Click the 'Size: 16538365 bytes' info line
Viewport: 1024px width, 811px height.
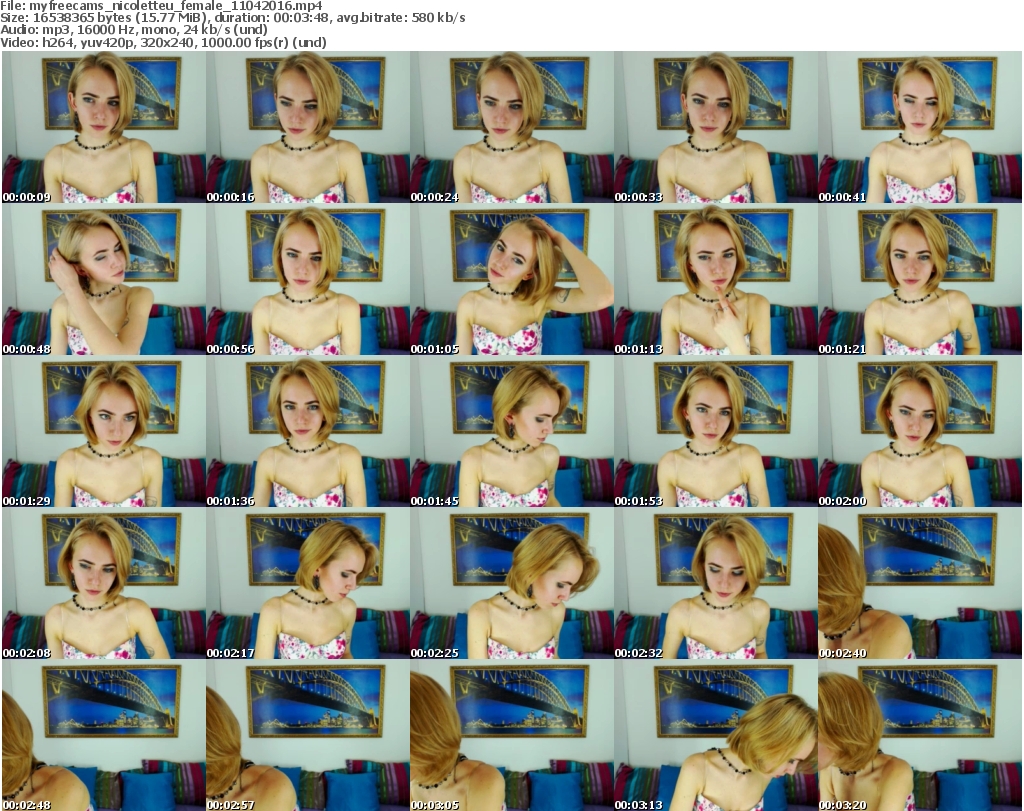click(x=232, y=18)
